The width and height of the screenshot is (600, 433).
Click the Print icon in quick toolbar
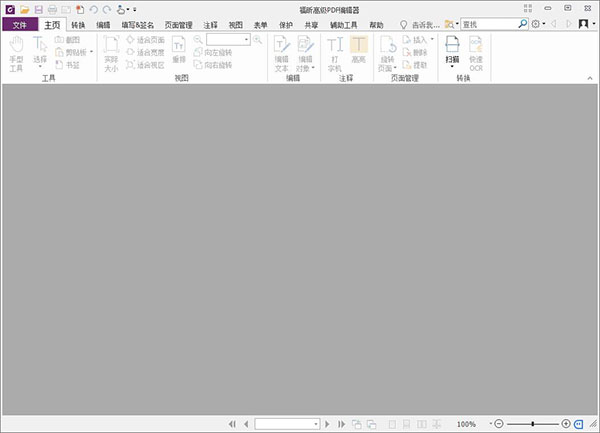pos(52,10)
